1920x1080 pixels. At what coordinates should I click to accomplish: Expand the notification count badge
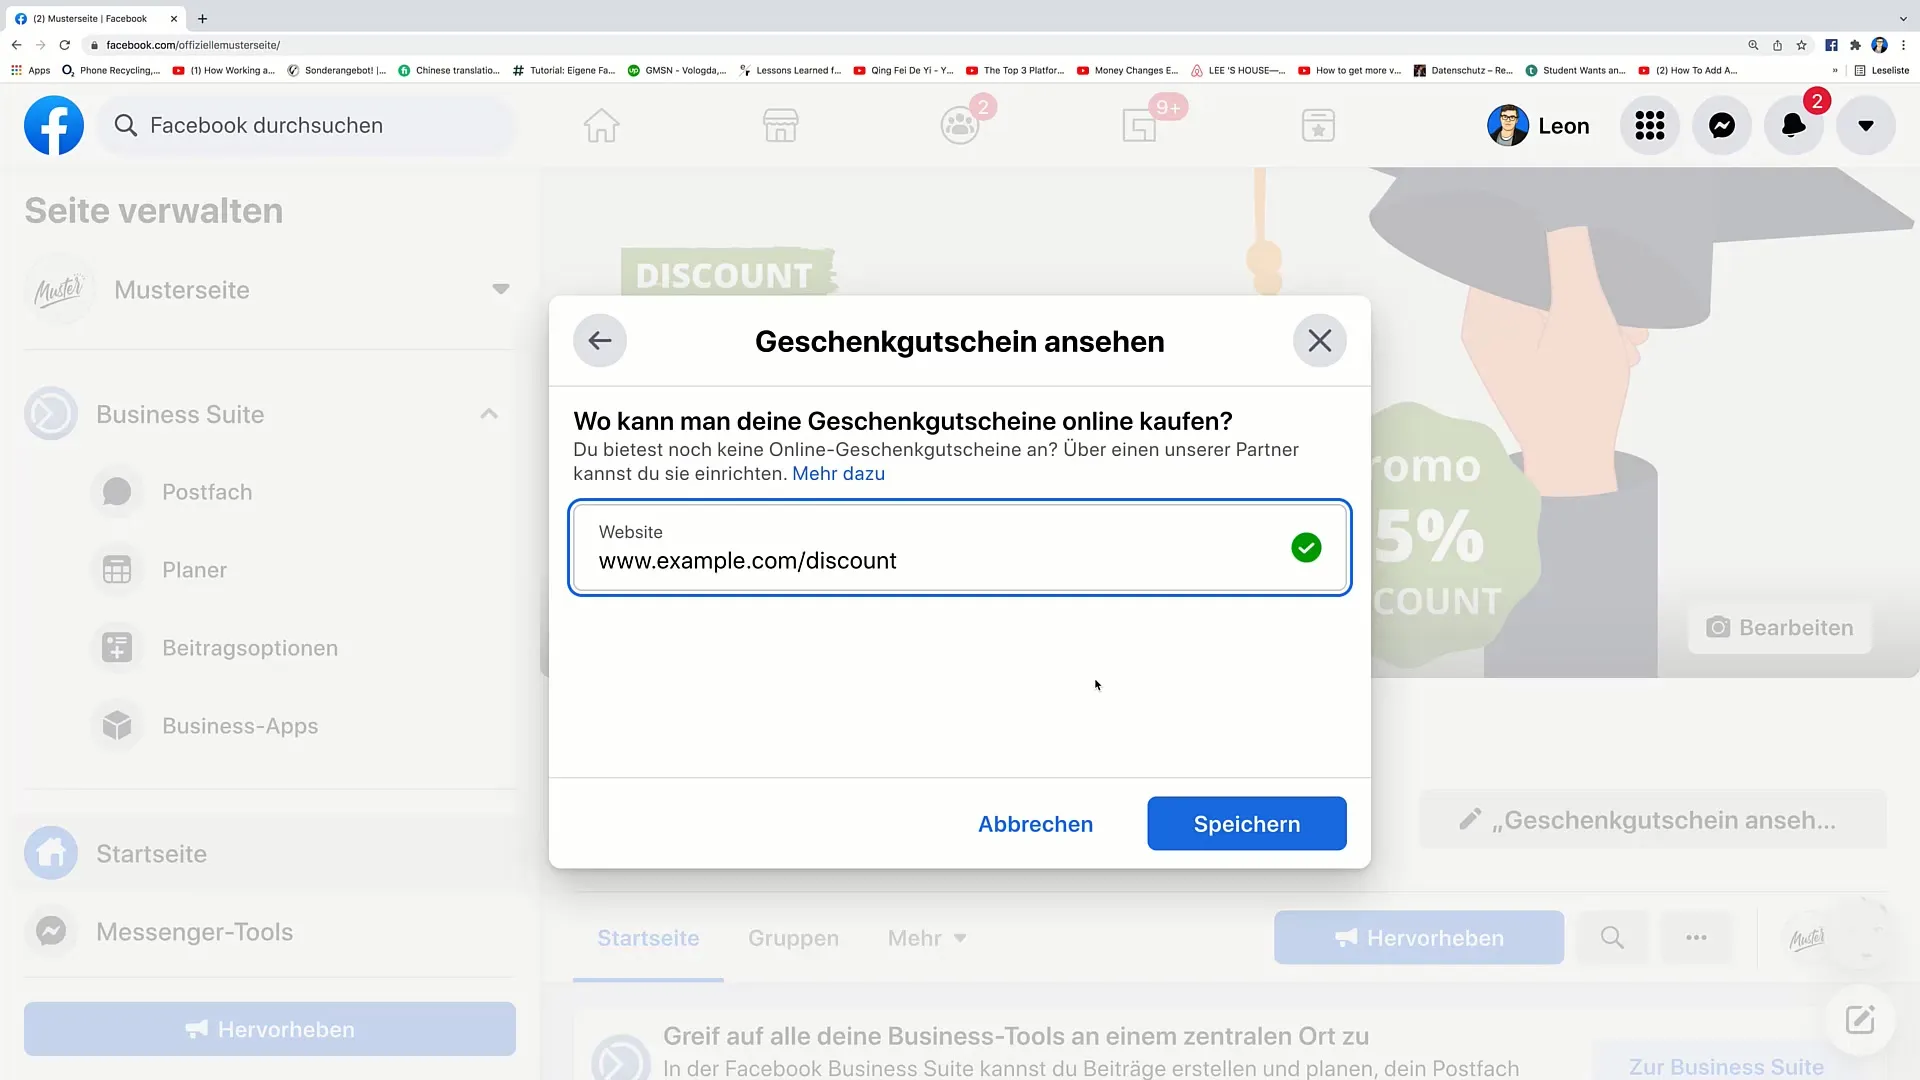tap(1816, 102)
